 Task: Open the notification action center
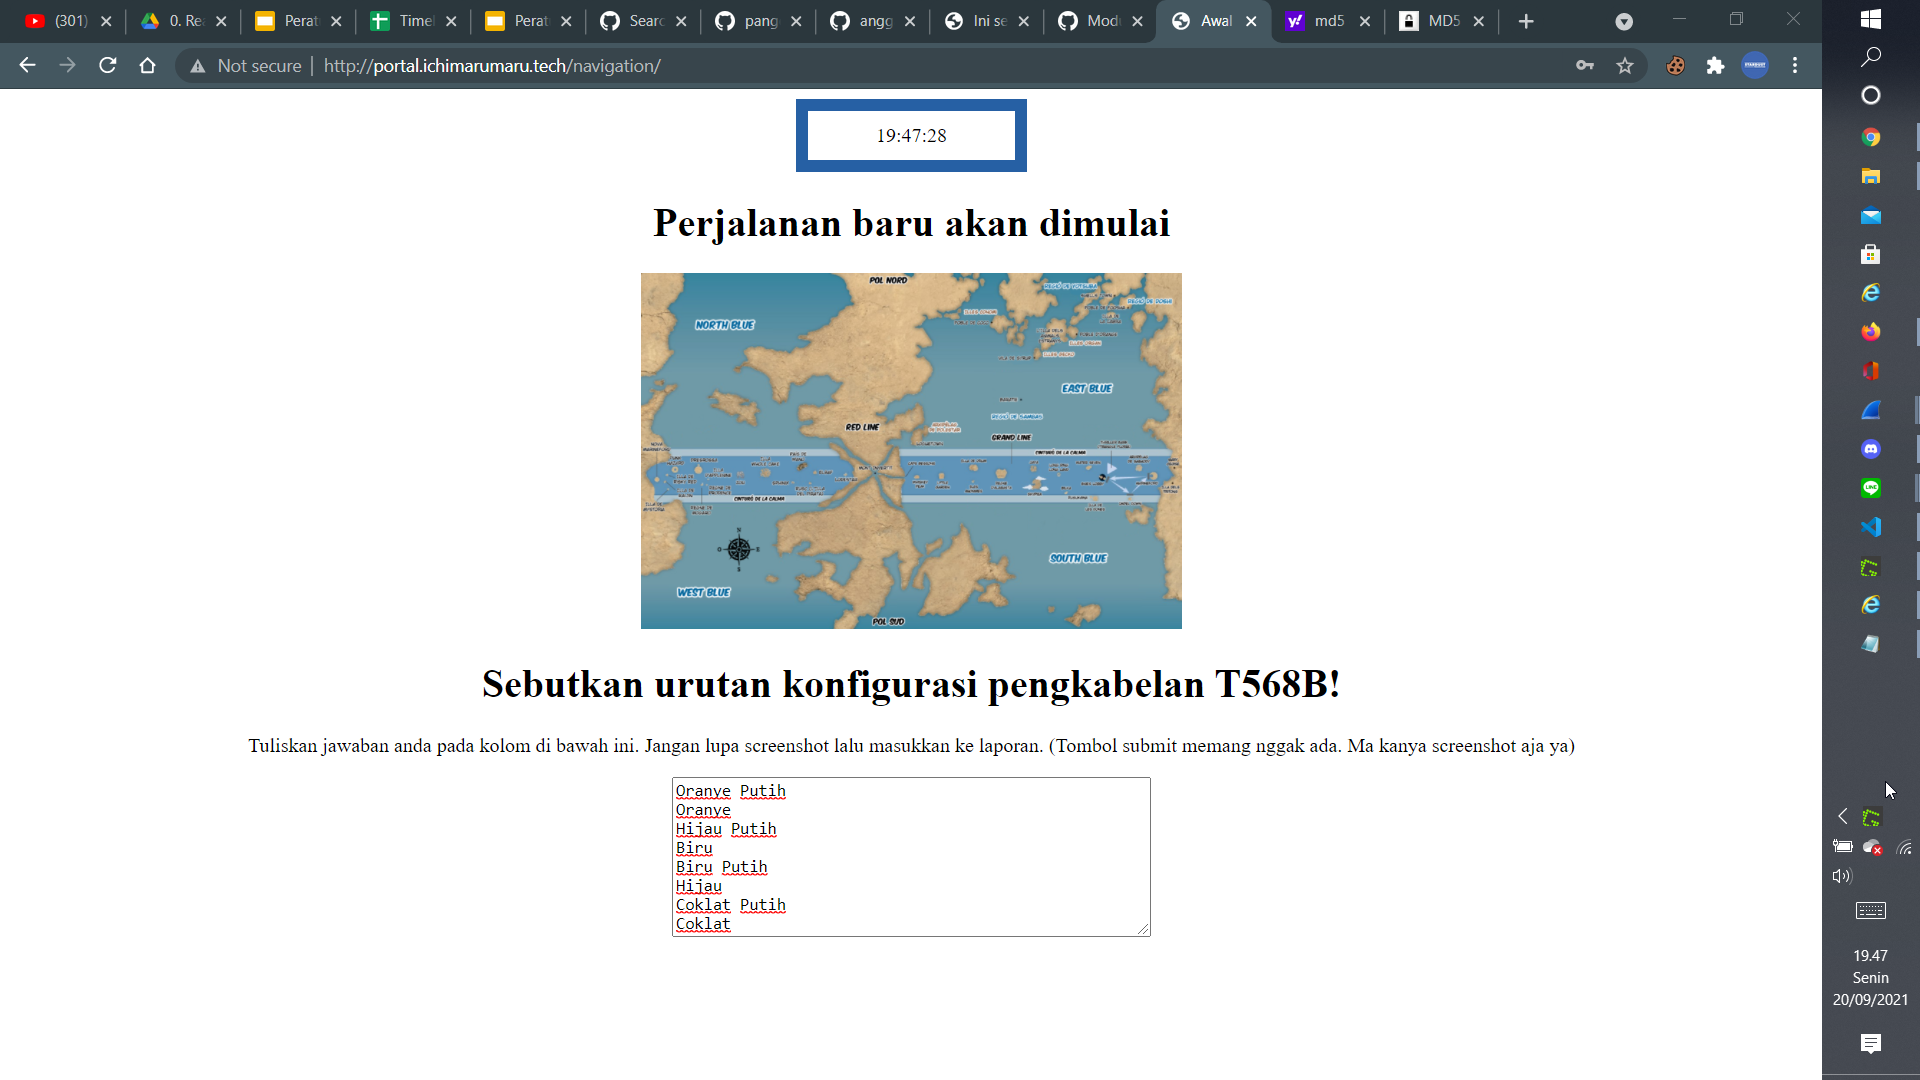pos(1871,1044)
